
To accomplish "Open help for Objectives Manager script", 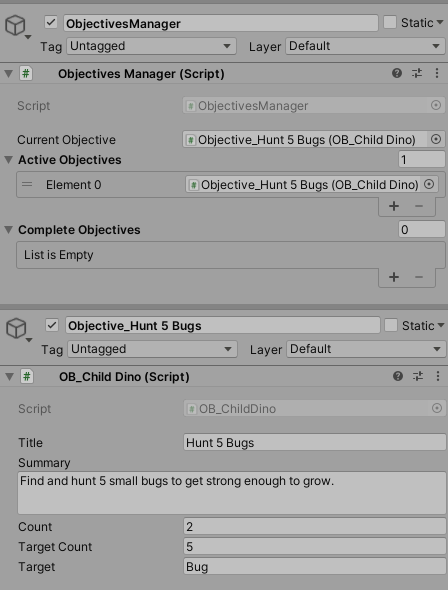I will click(396, 73).
